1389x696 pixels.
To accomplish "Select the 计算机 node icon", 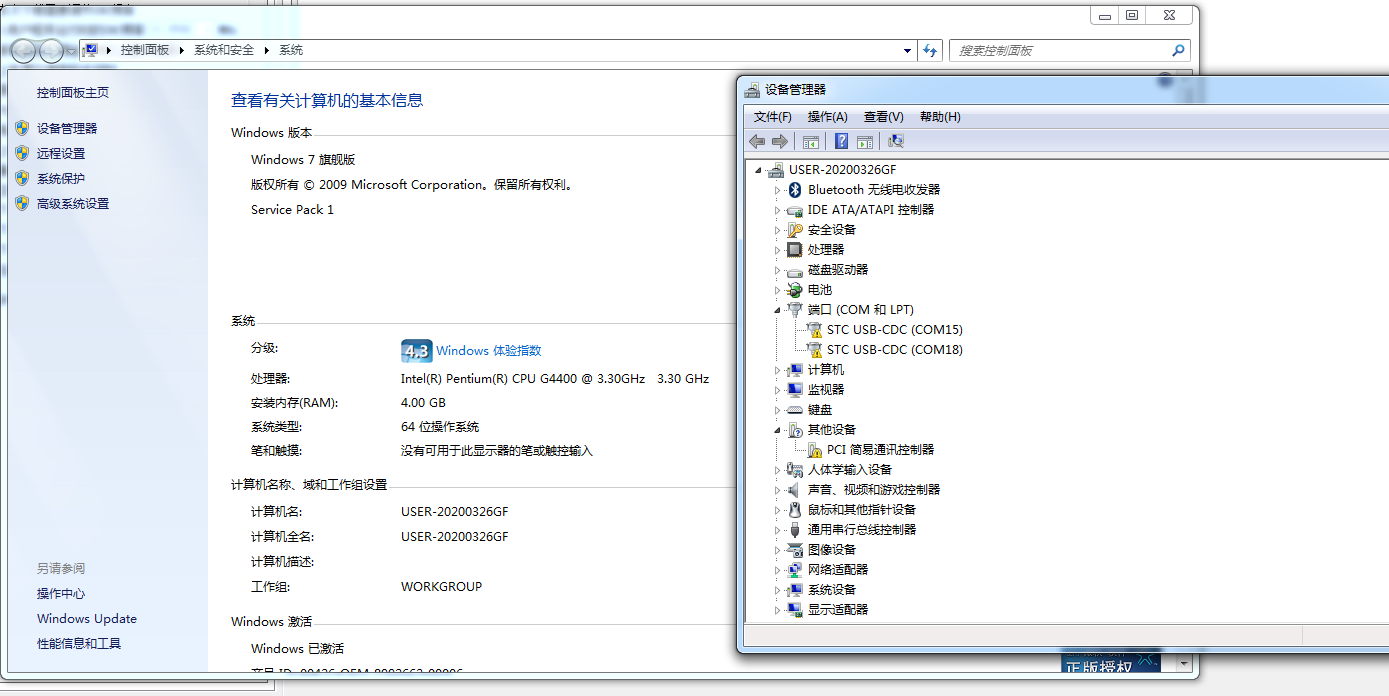I will click(794, 370).
